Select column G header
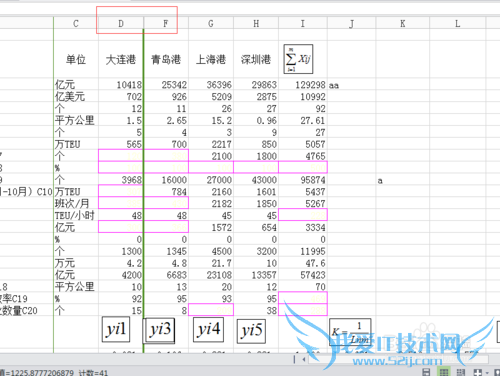500x376 pixels. tap(211, 23)
